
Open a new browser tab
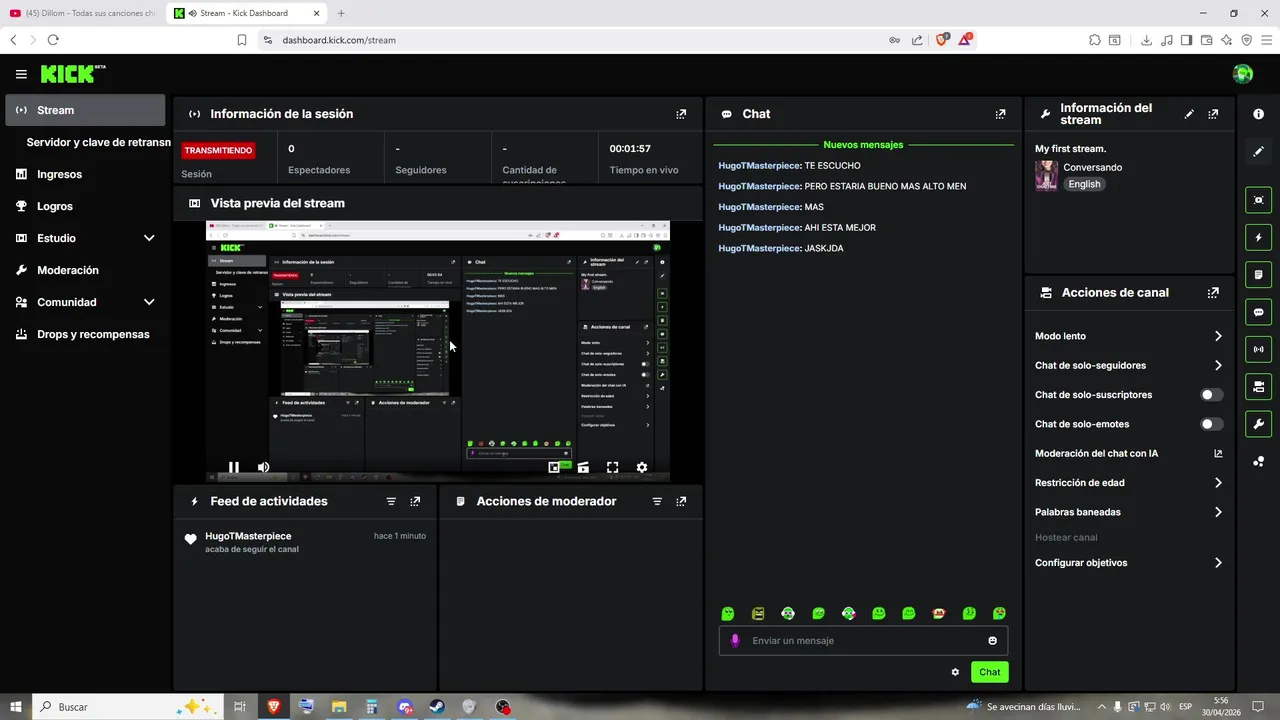point(341,13)
